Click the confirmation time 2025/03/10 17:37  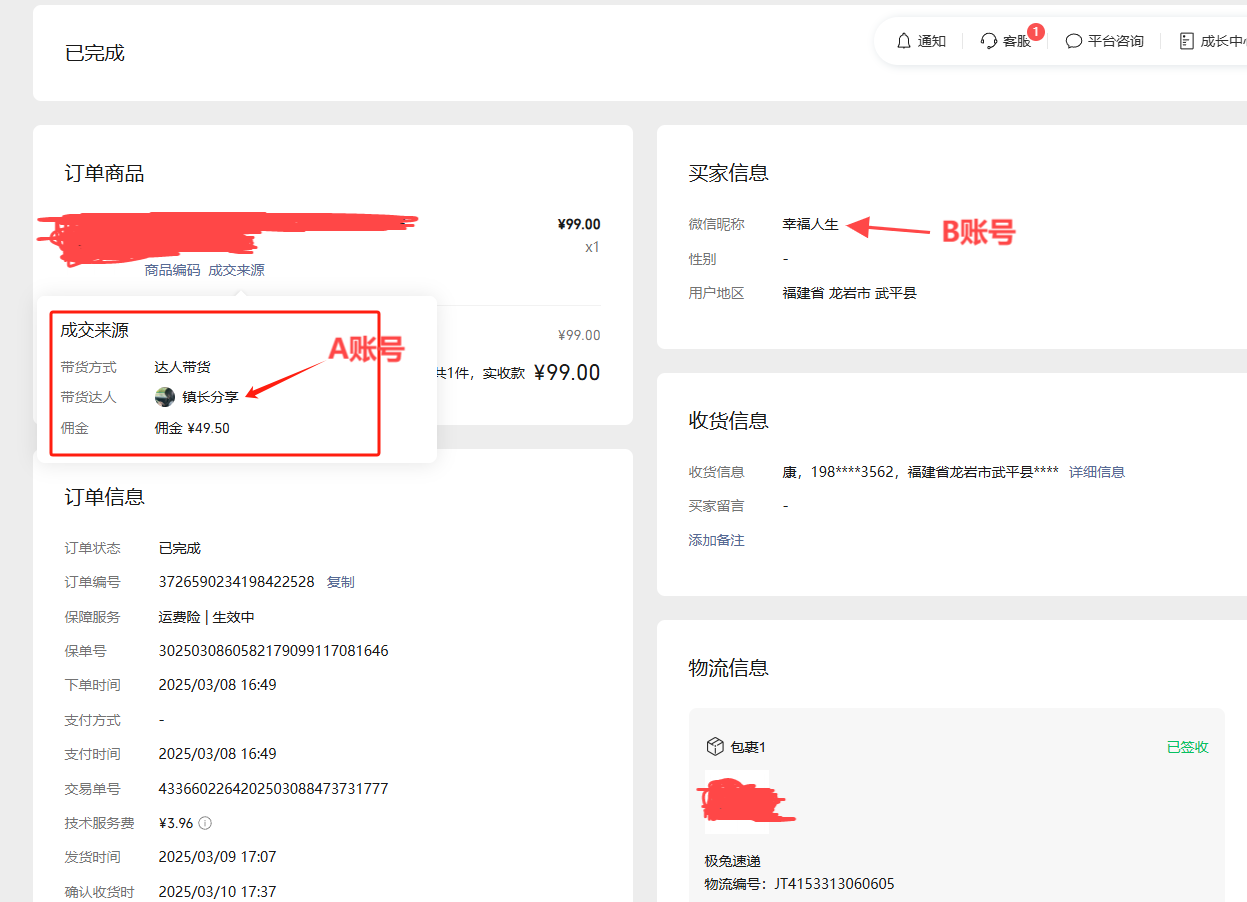tap(218, 891)
